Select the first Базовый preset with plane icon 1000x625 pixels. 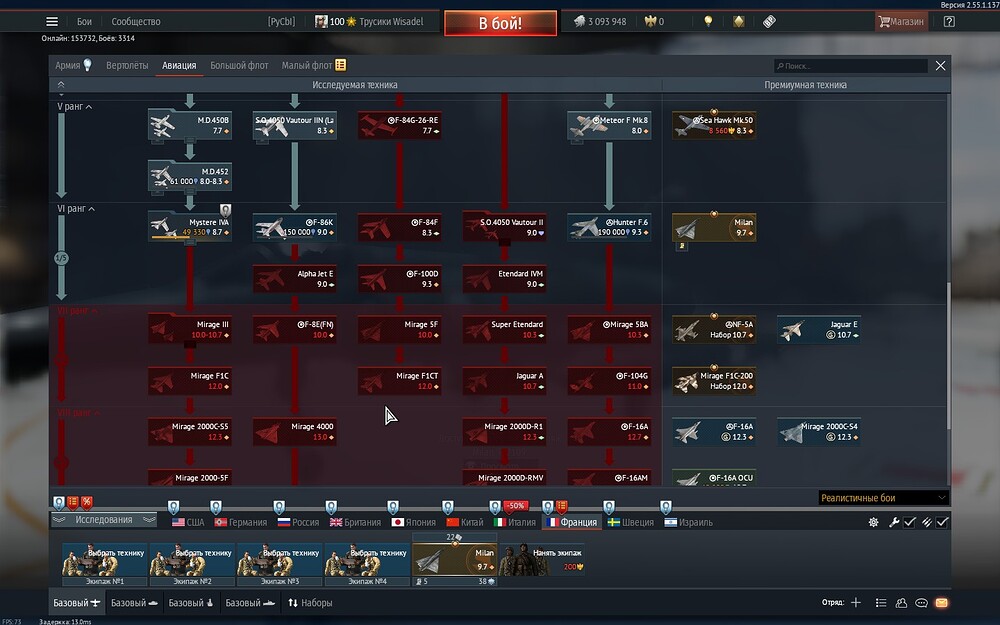point(77,603)
